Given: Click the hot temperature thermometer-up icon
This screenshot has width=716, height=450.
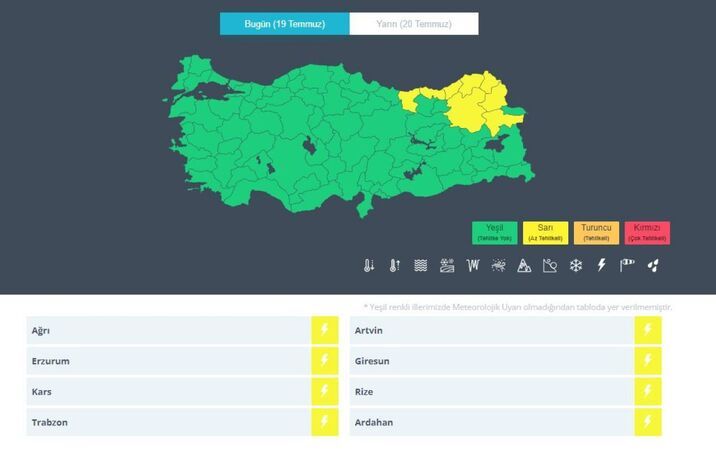Looking at the screenshot, I should pos(395,265).
